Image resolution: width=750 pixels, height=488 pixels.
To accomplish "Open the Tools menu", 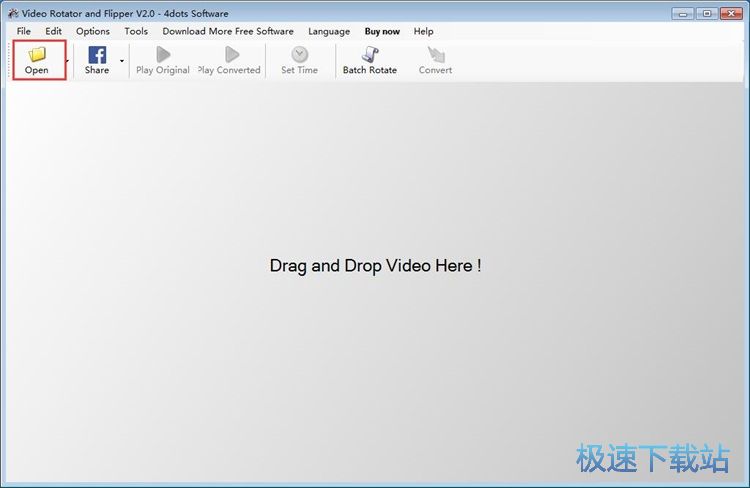I will pos(136,31).
